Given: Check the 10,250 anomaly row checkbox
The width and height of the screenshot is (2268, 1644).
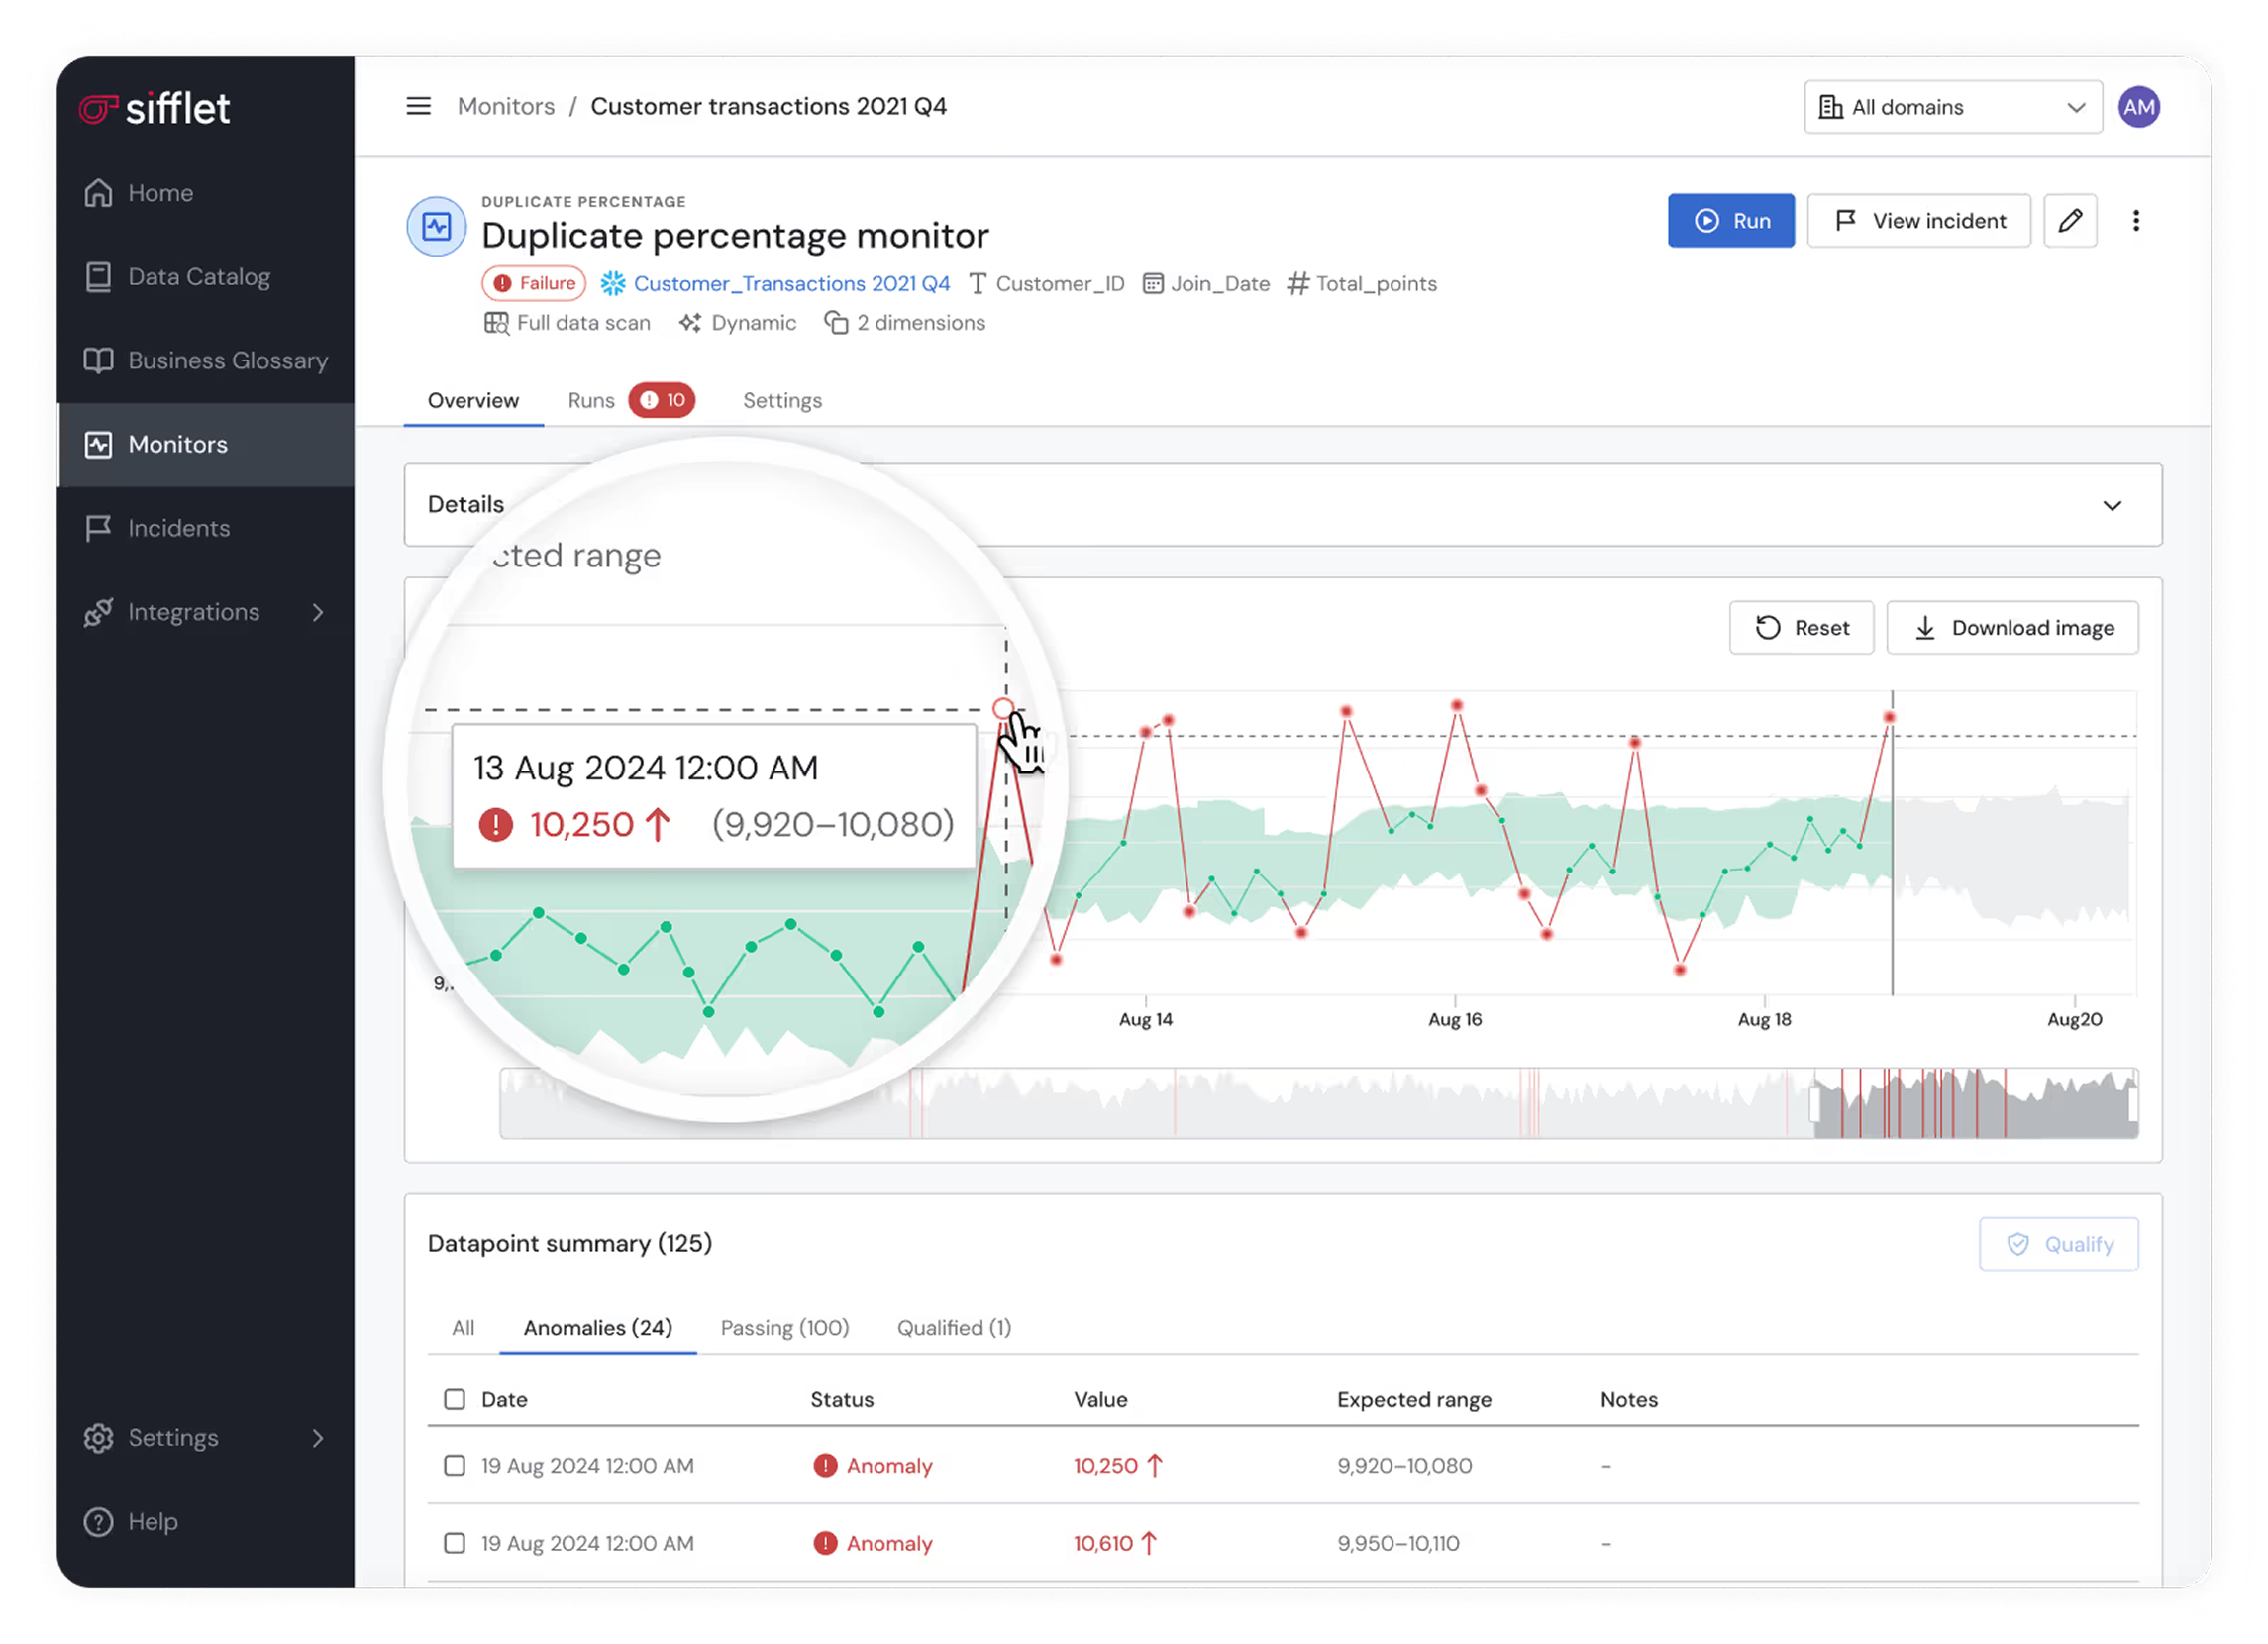Looking at the screenshot, I should pos(454,1465).
